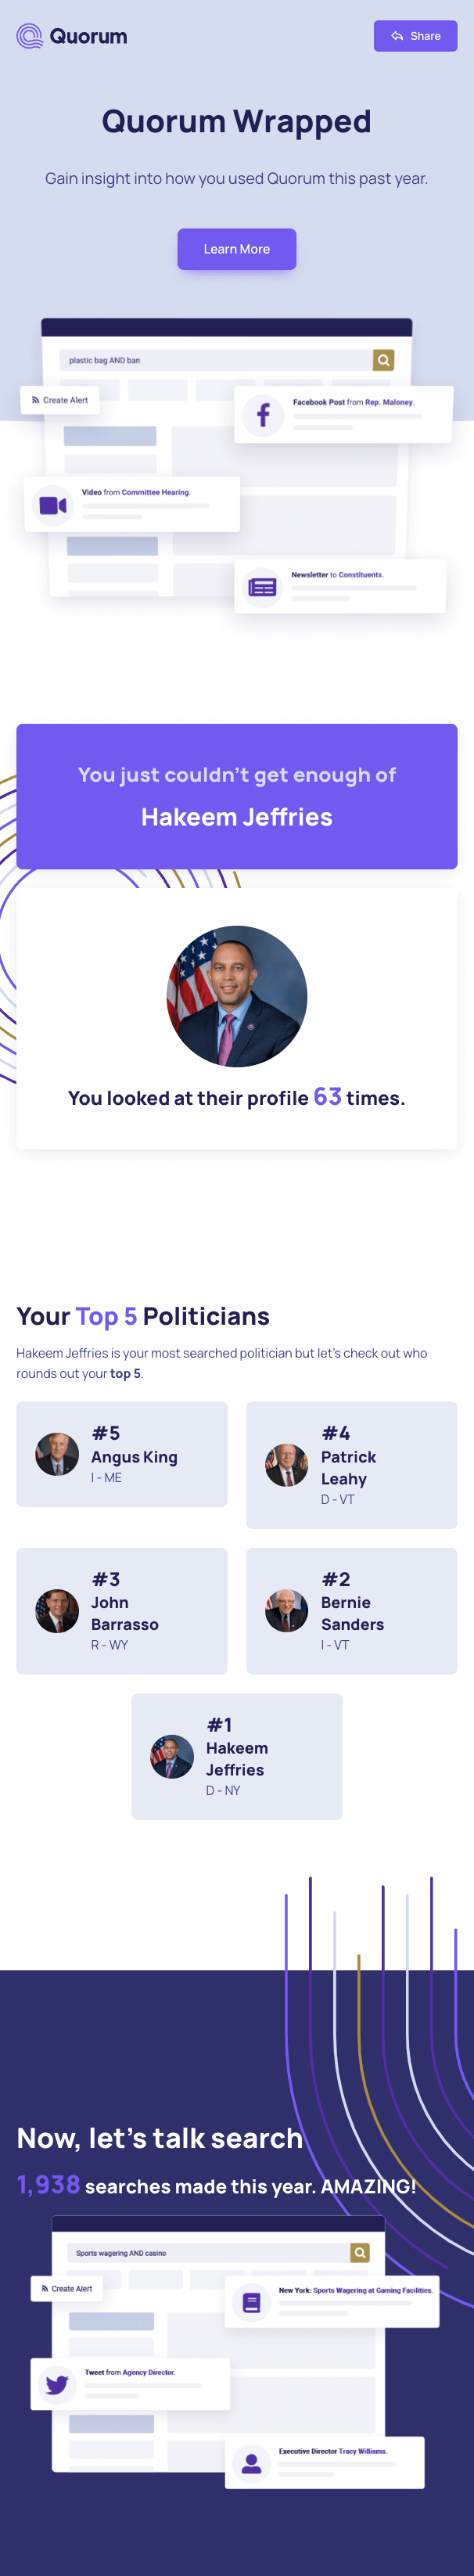The width and height of the screenshot is (474, 2576).
Task: Click the Facebook icon on the post card
Action: (263, 415)
